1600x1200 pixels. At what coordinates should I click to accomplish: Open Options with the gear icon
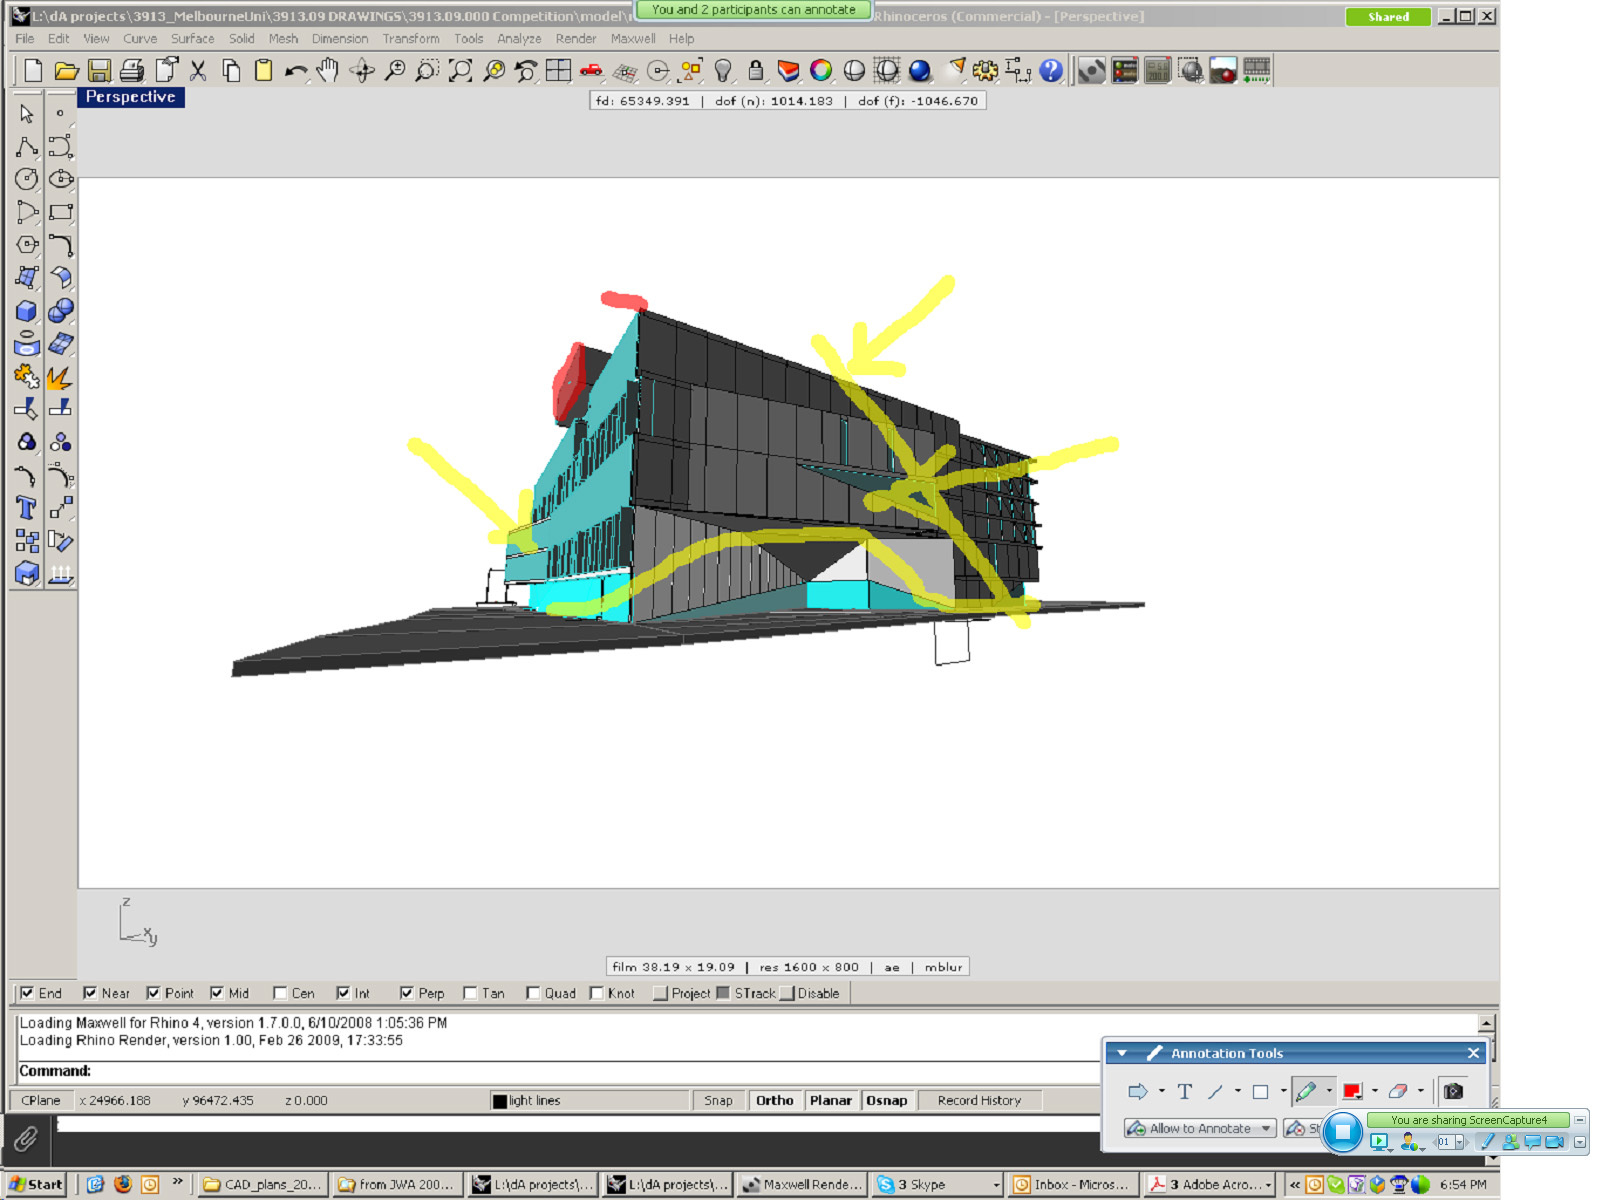(x=985, y=70)
